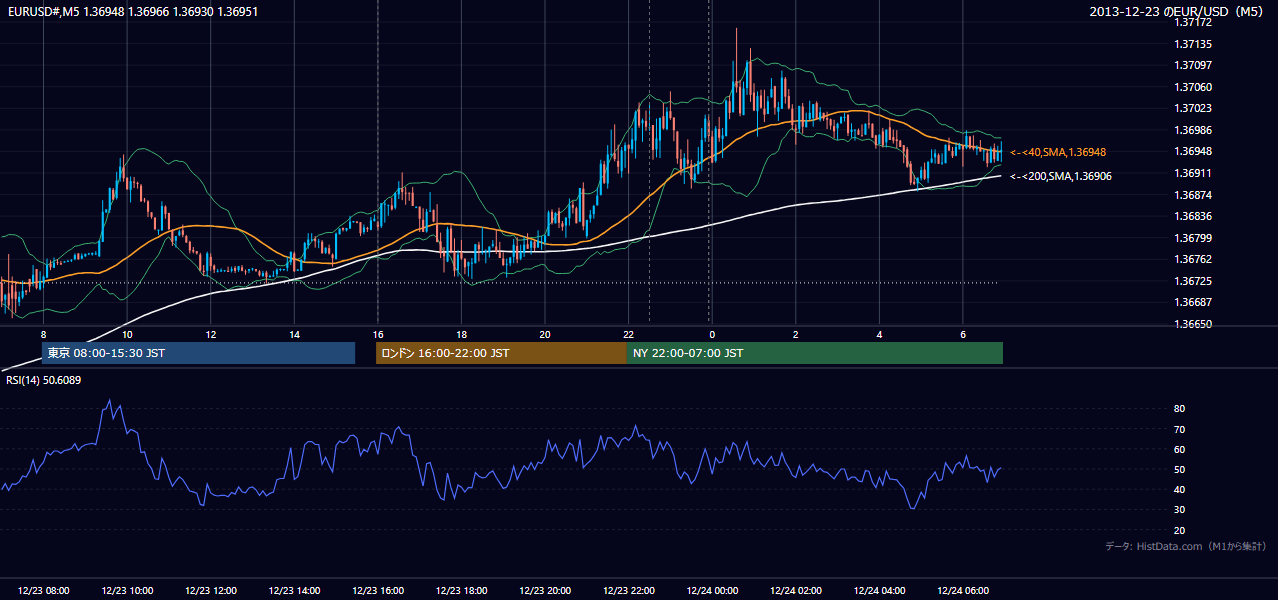Select the ロンドン 16:00-22:00 JST session bar
The height and width of the screenshot is (600, 1278).
pos(501,353)
